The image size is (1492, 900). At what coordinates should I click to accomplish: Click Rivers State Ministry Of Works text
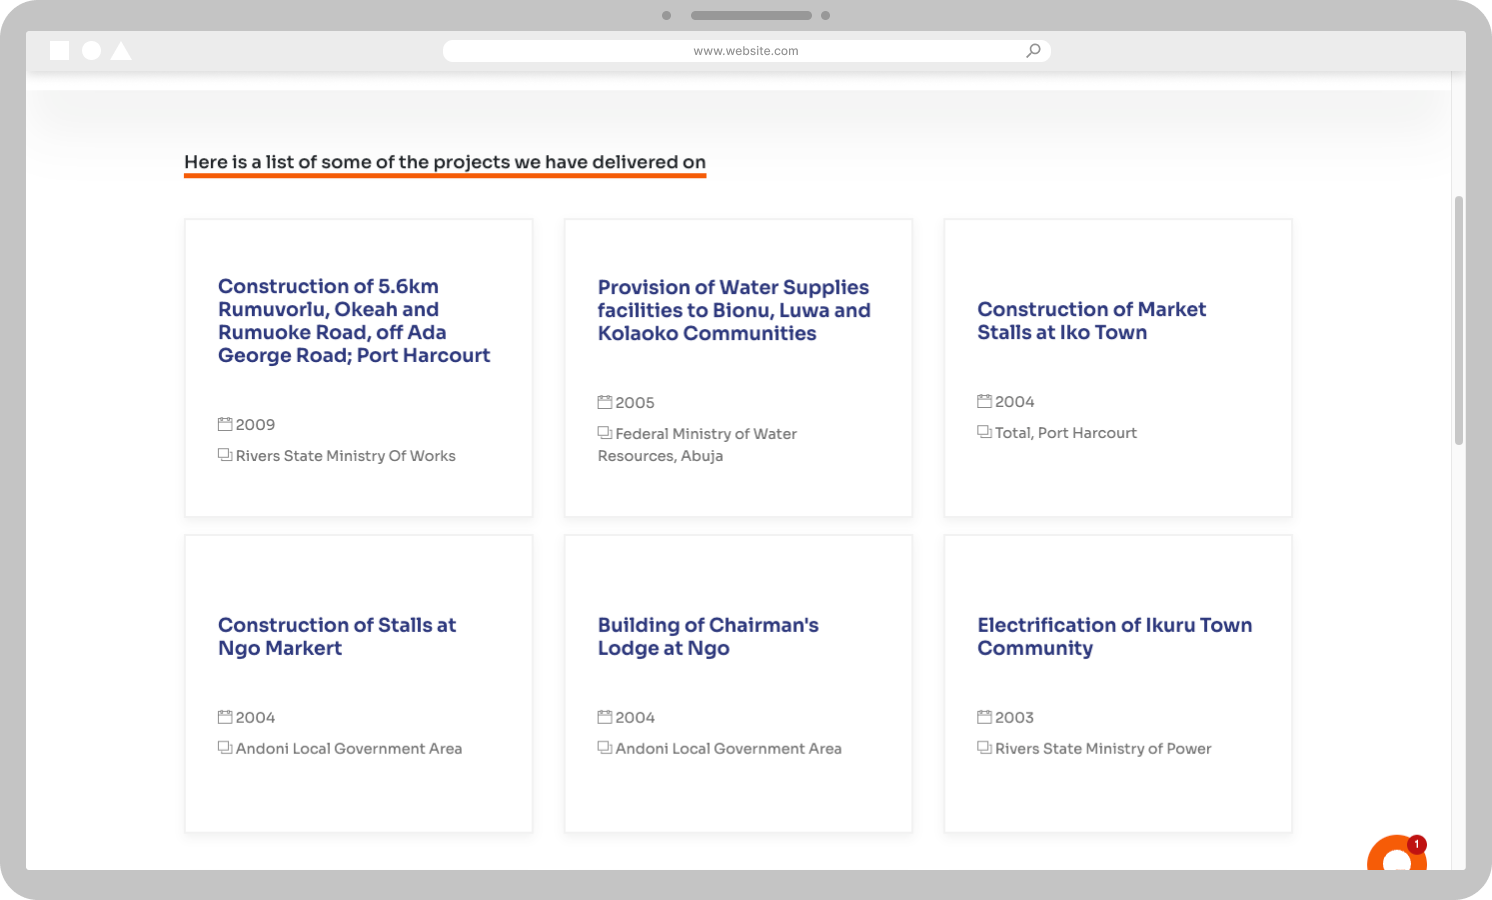pyautogui.click(x=346, y=456)
